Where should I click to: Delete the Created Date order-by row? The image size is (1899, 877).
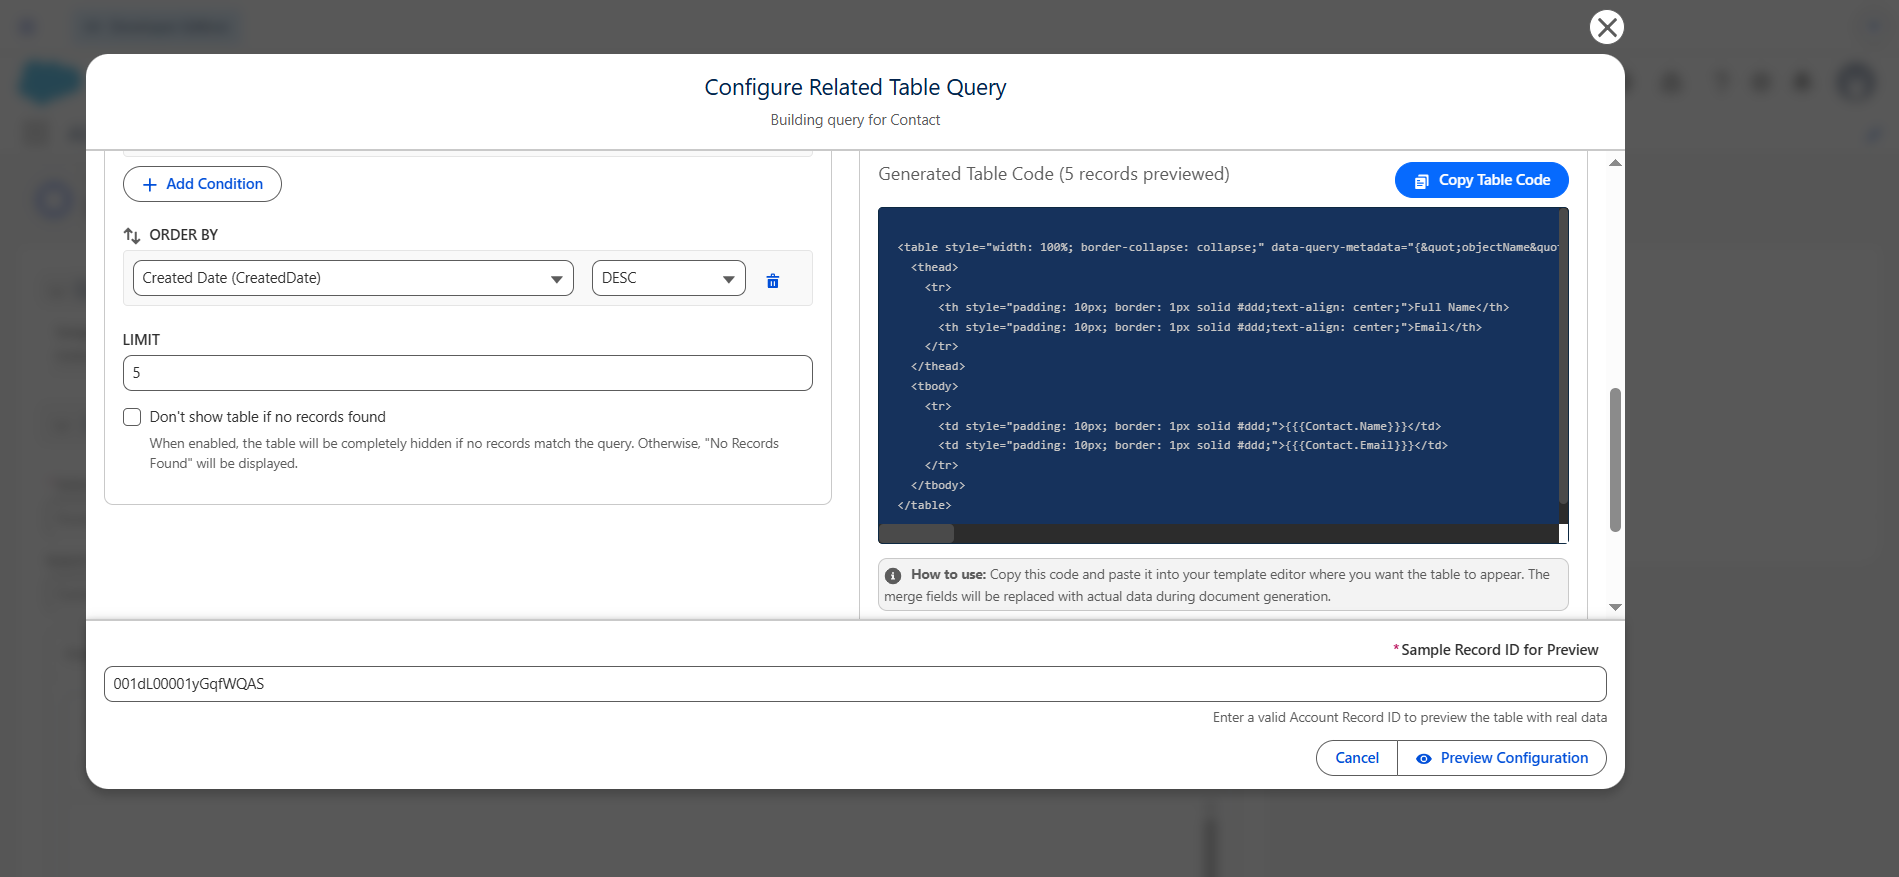pos(772,280)
